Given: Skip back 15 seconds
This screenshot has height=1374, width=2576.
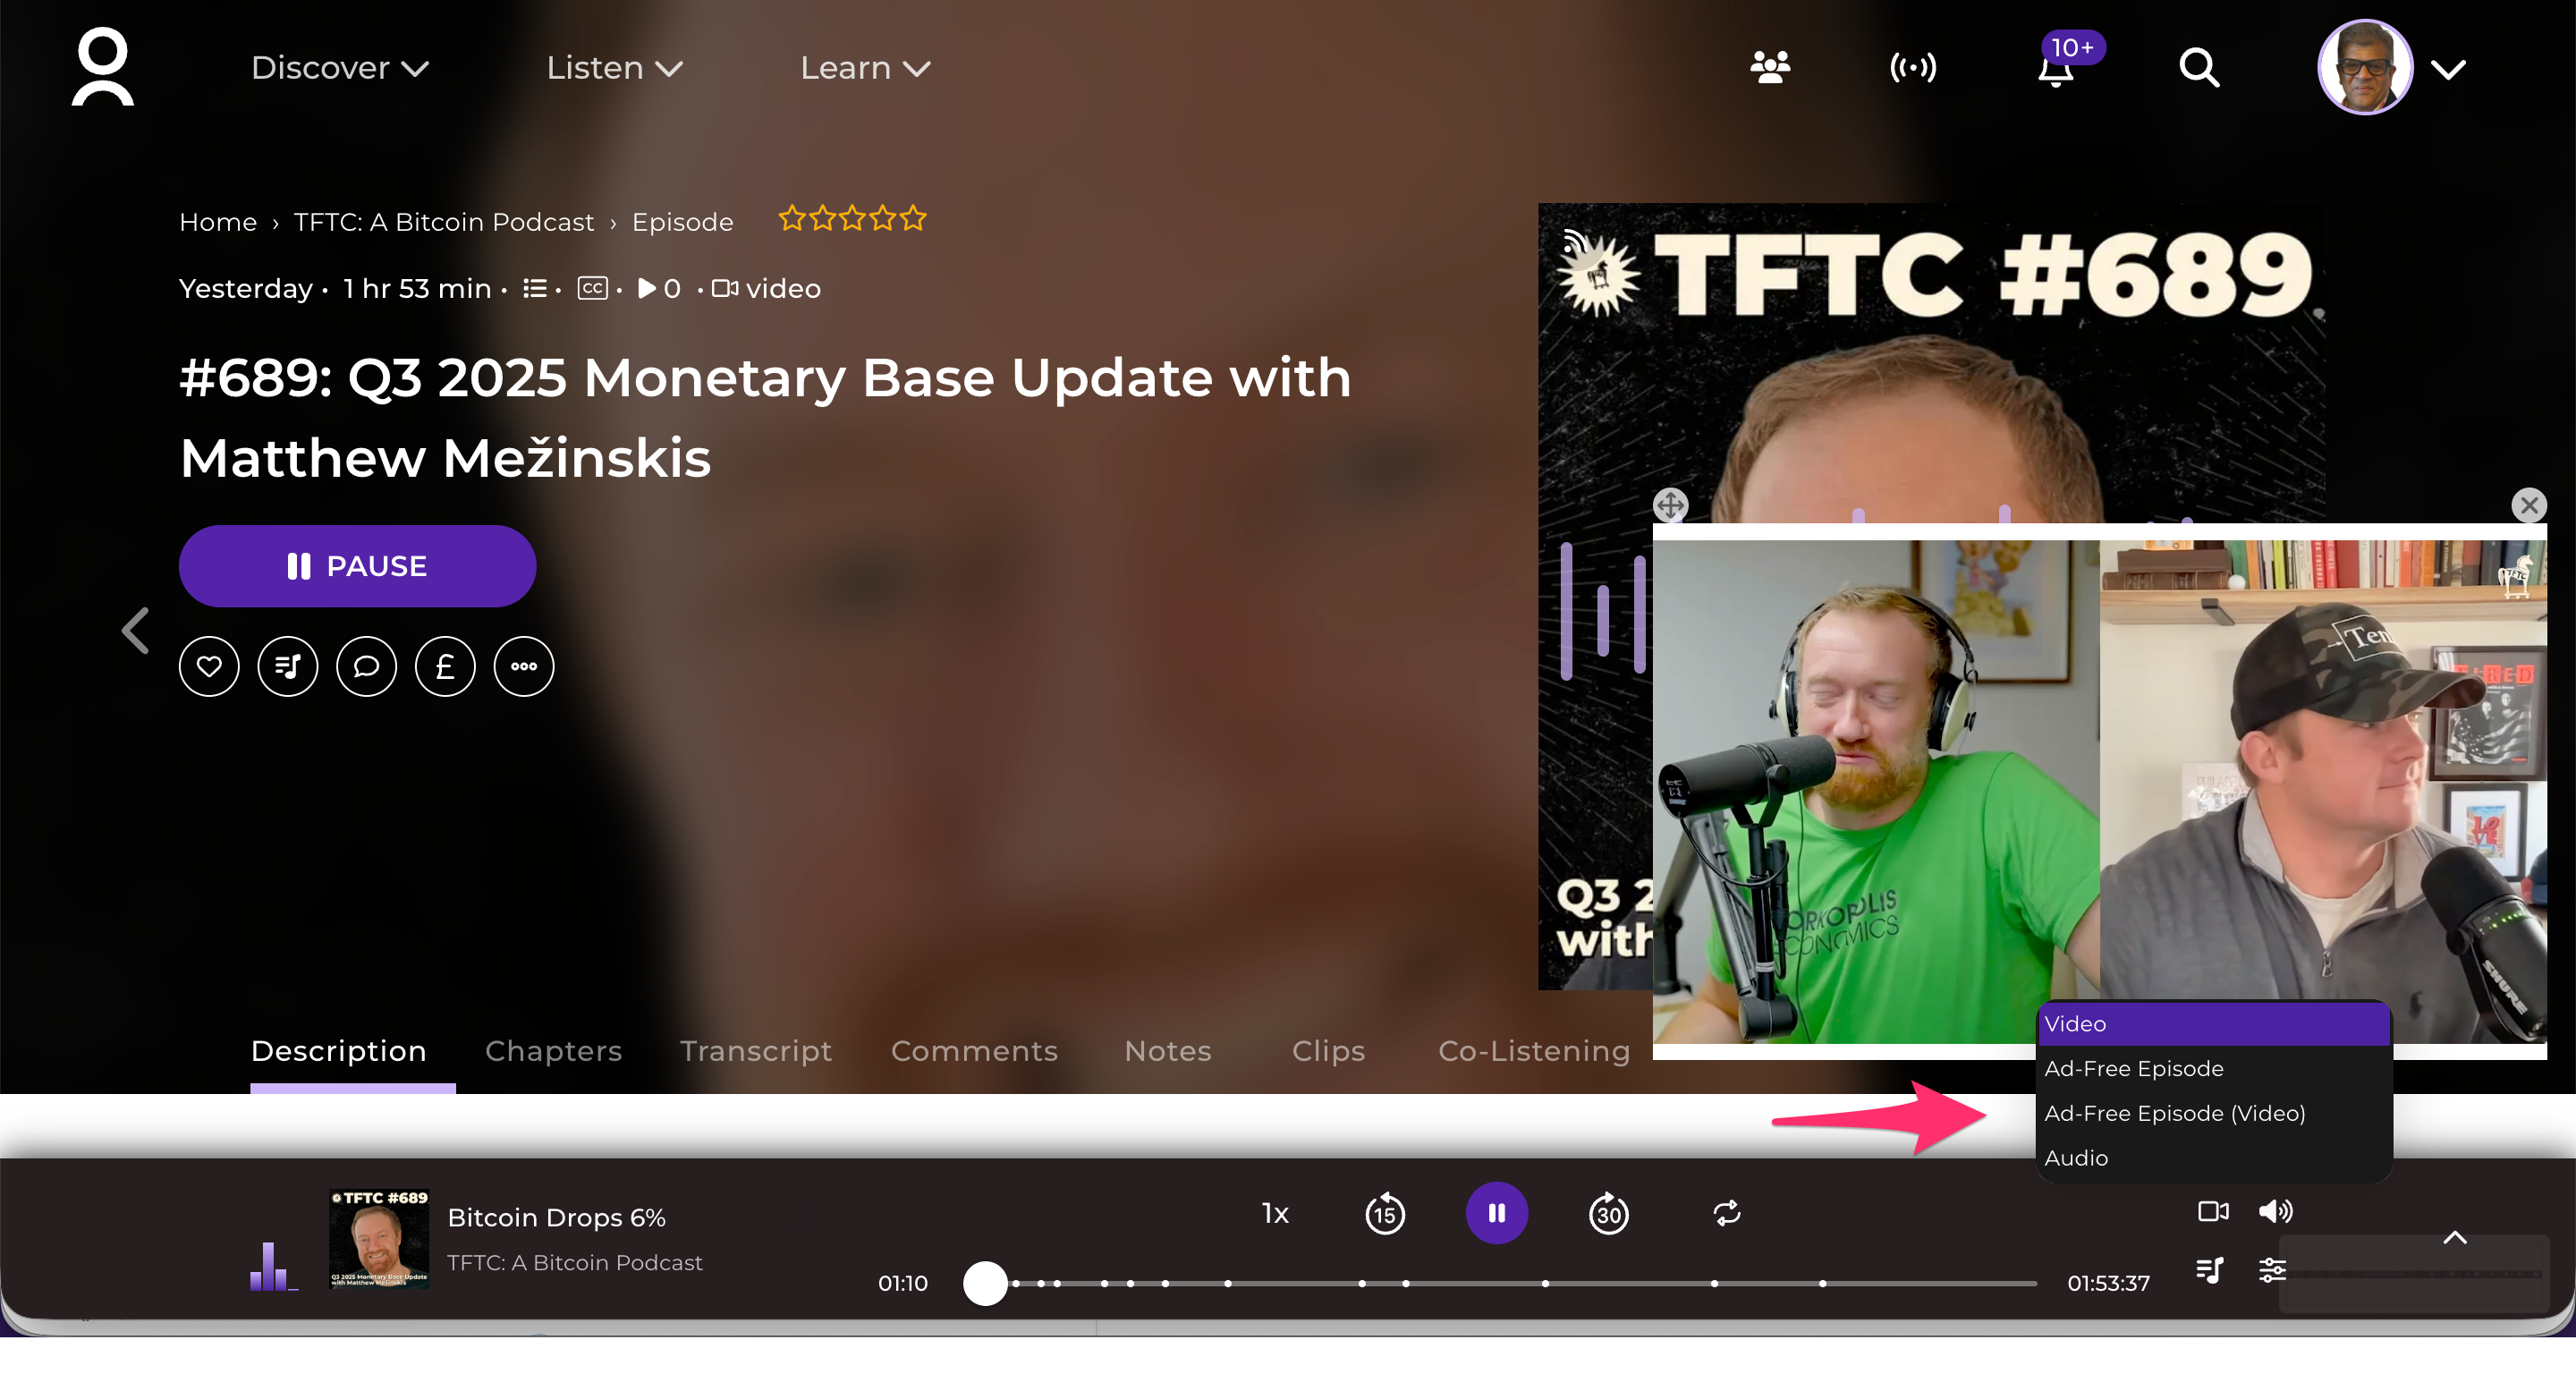Looking at the screenshot, I should [x=1385, y=1214].
